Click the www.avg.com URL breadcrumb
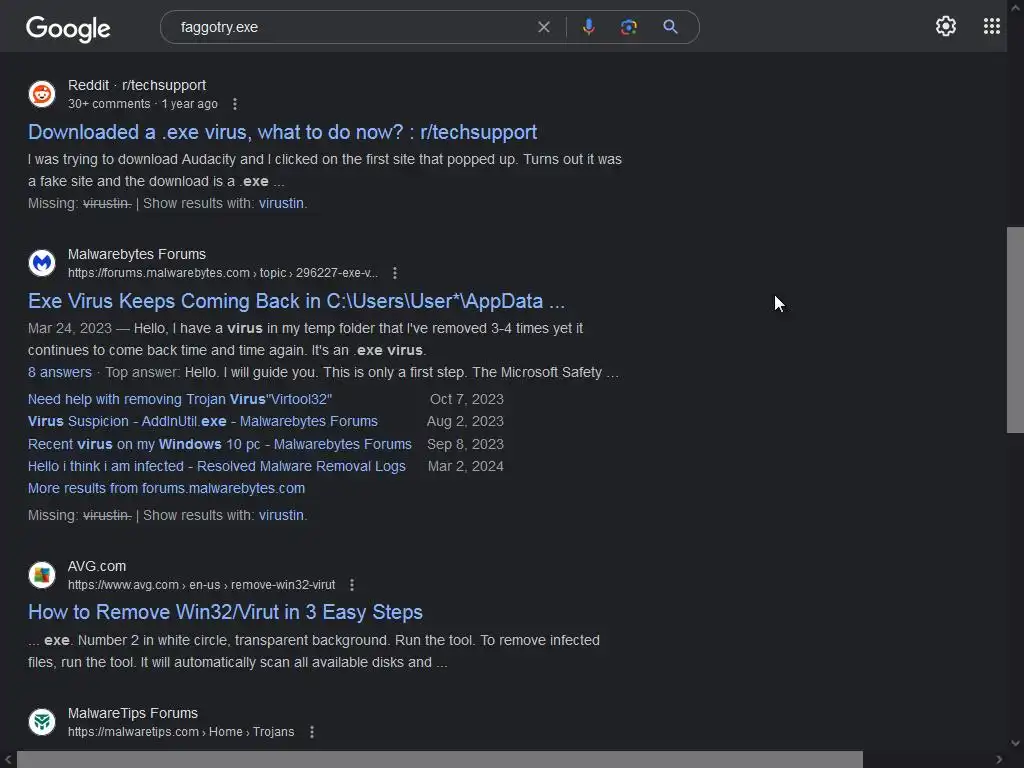 tap(201, 585)
